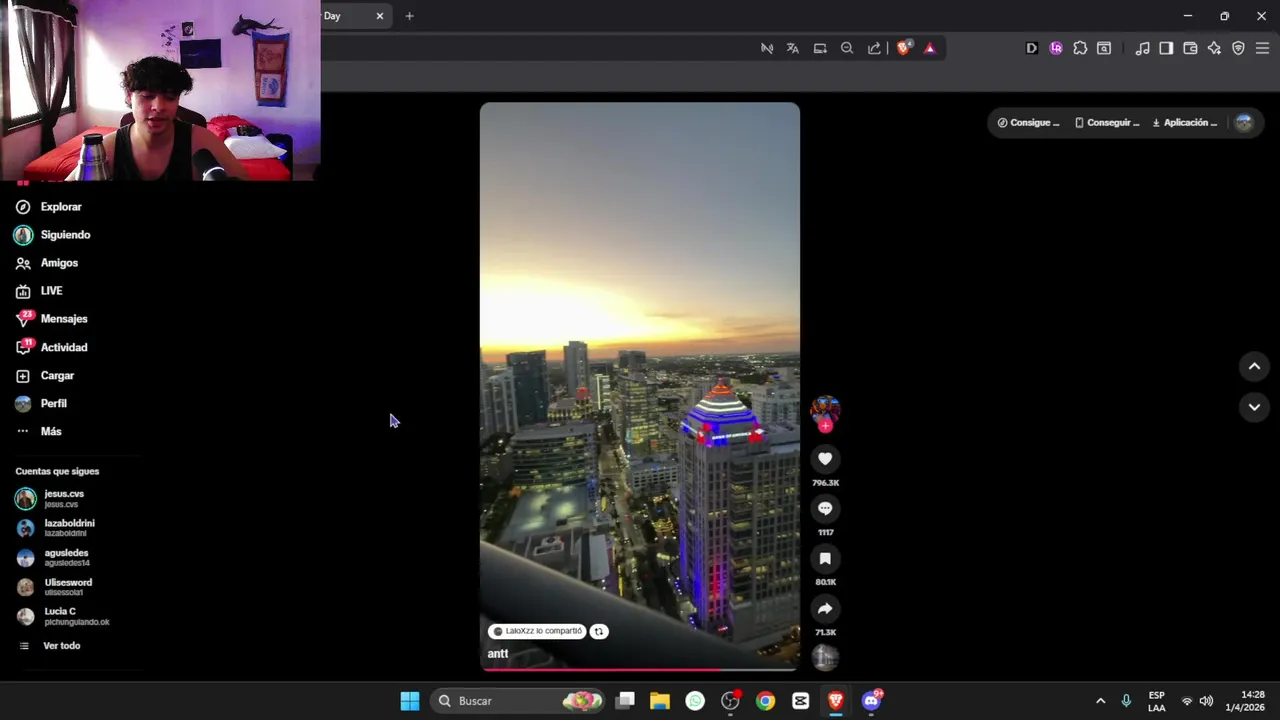Open Google Chrome from taskbar
The image size is (1280, 720).
coord(765,701)
